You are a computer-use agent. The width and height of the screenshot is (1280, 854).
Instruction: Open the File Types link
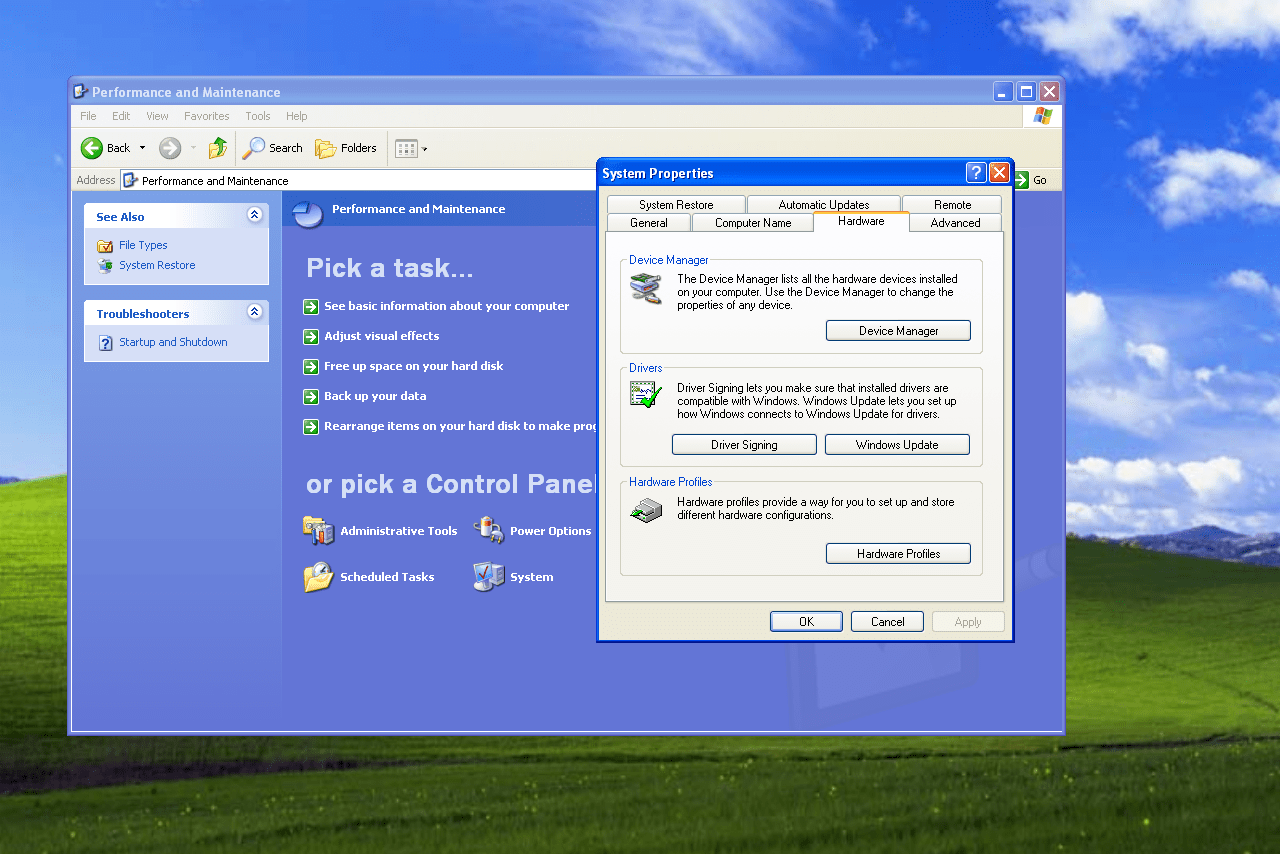coord(143,245)
